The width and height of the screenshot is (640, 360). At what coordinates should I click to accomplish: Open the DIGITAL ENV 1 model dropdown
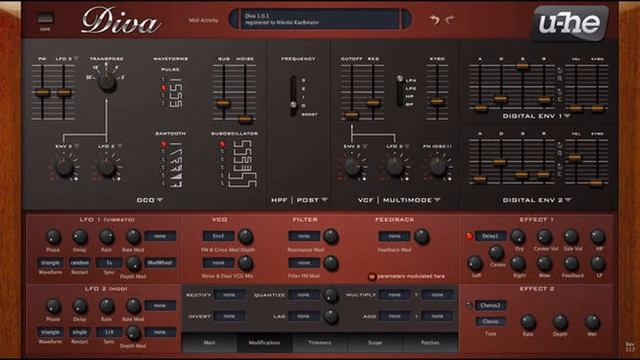point(536,116)
